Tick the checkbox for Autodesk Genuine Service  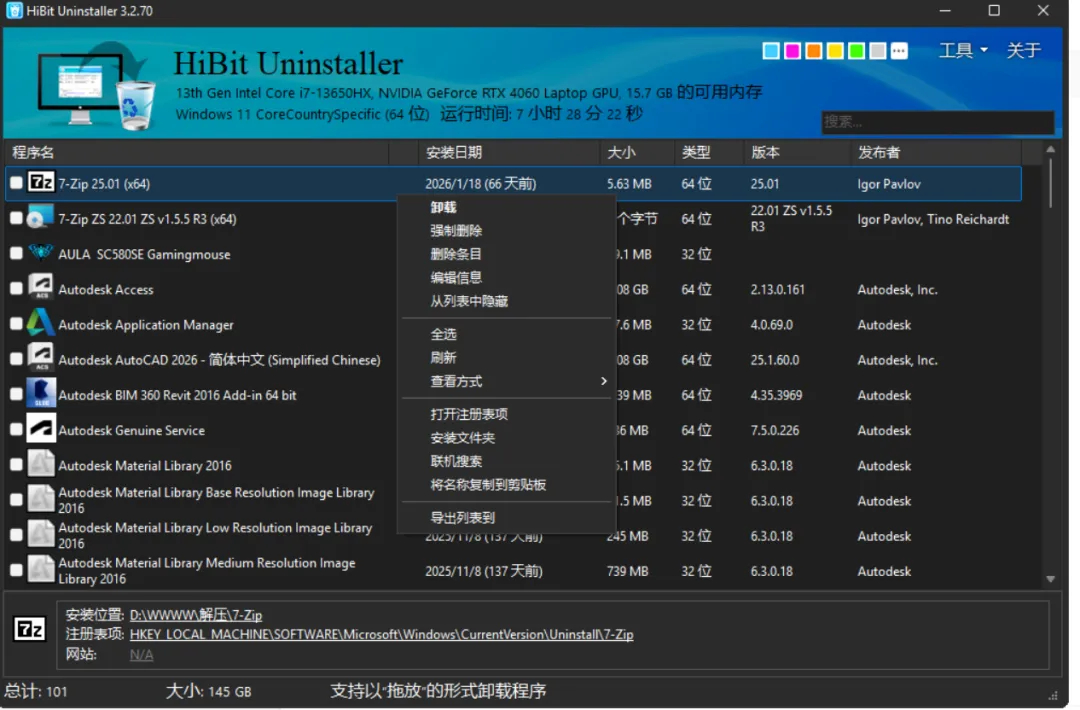[x=16, y=429]
